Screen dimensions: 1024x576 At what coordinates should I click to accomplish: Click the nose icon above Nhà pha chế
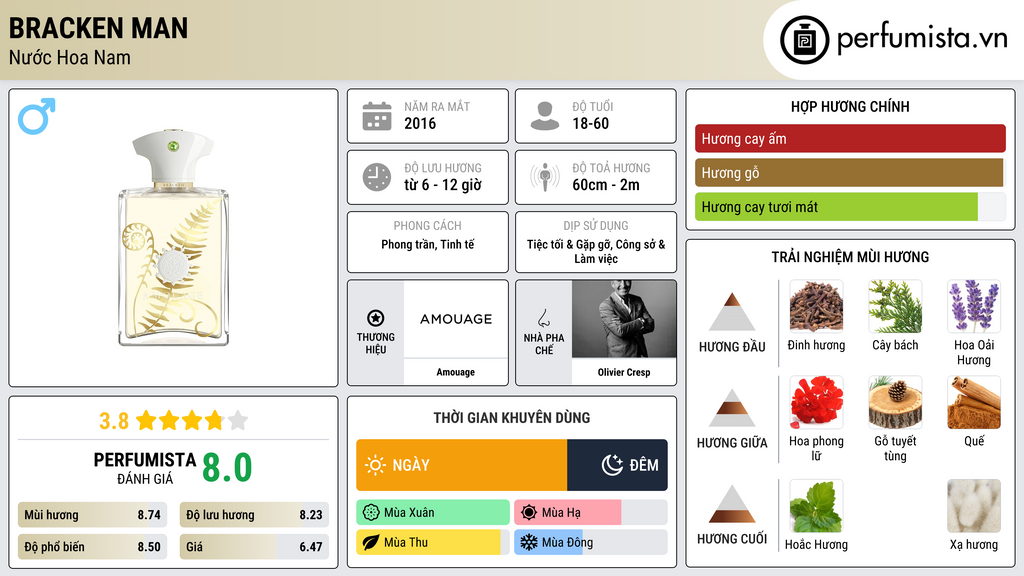point(543,318)
